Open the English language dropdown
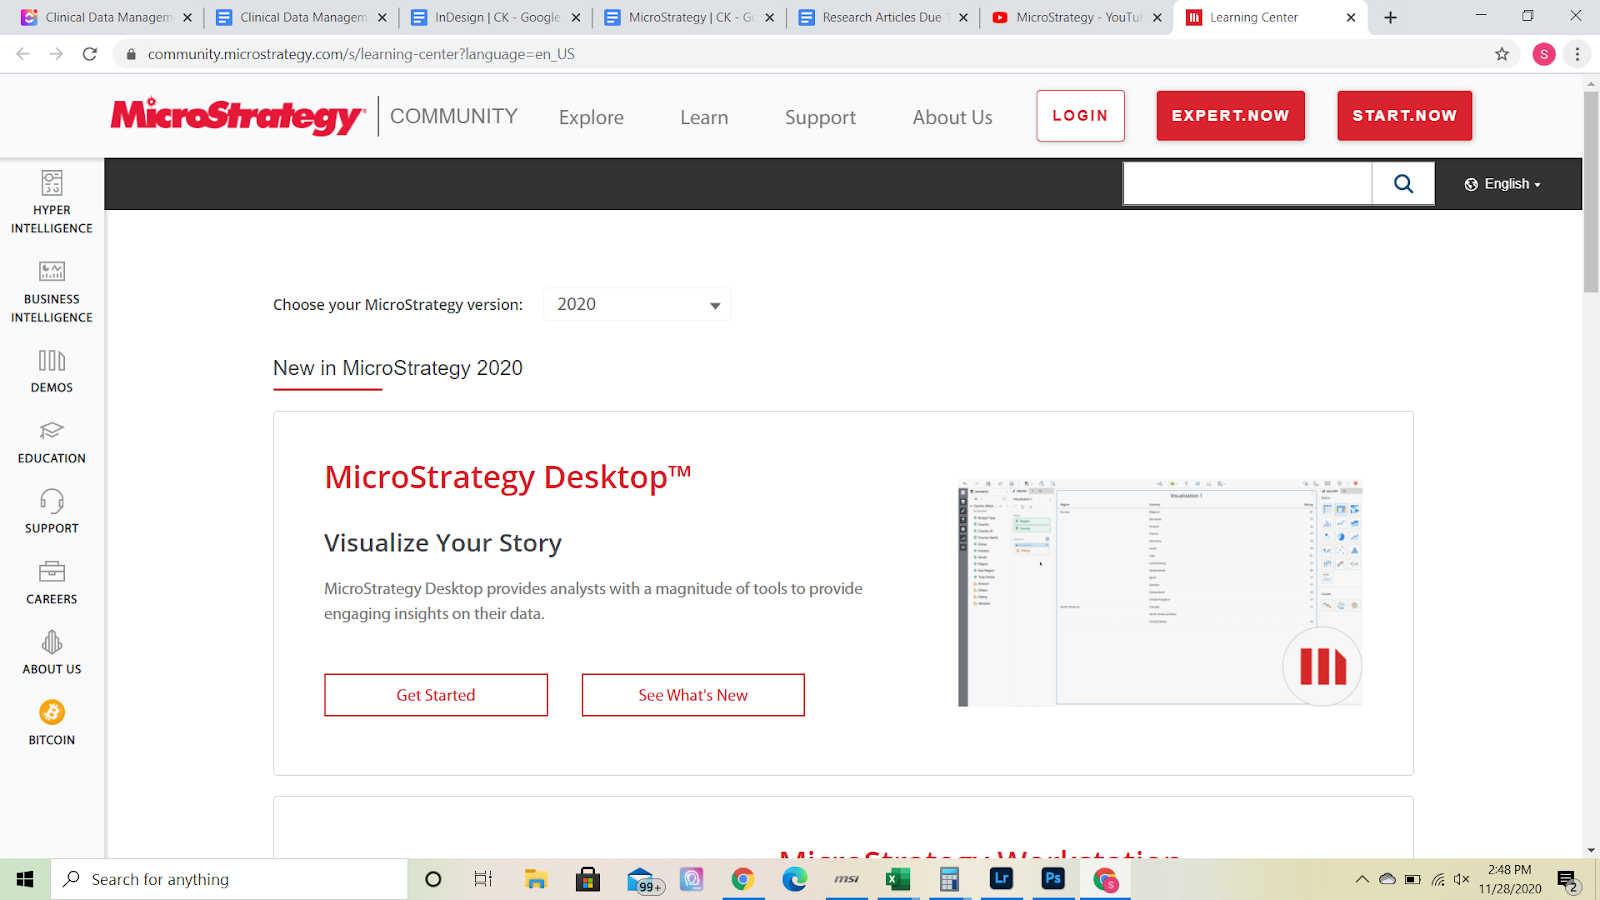The width and height of the screenshot is (1600, 900). tap(1502, 184)
